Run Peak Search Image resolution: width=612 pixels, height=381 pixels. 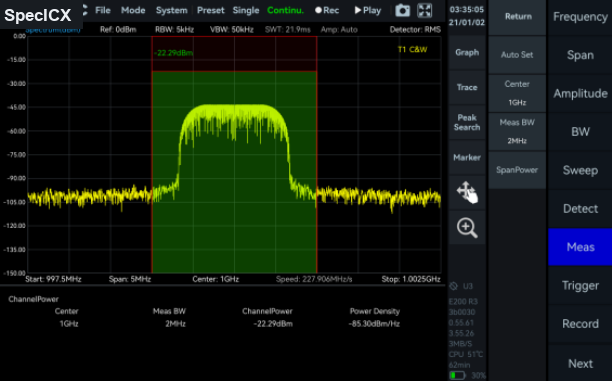click(467, 123)
